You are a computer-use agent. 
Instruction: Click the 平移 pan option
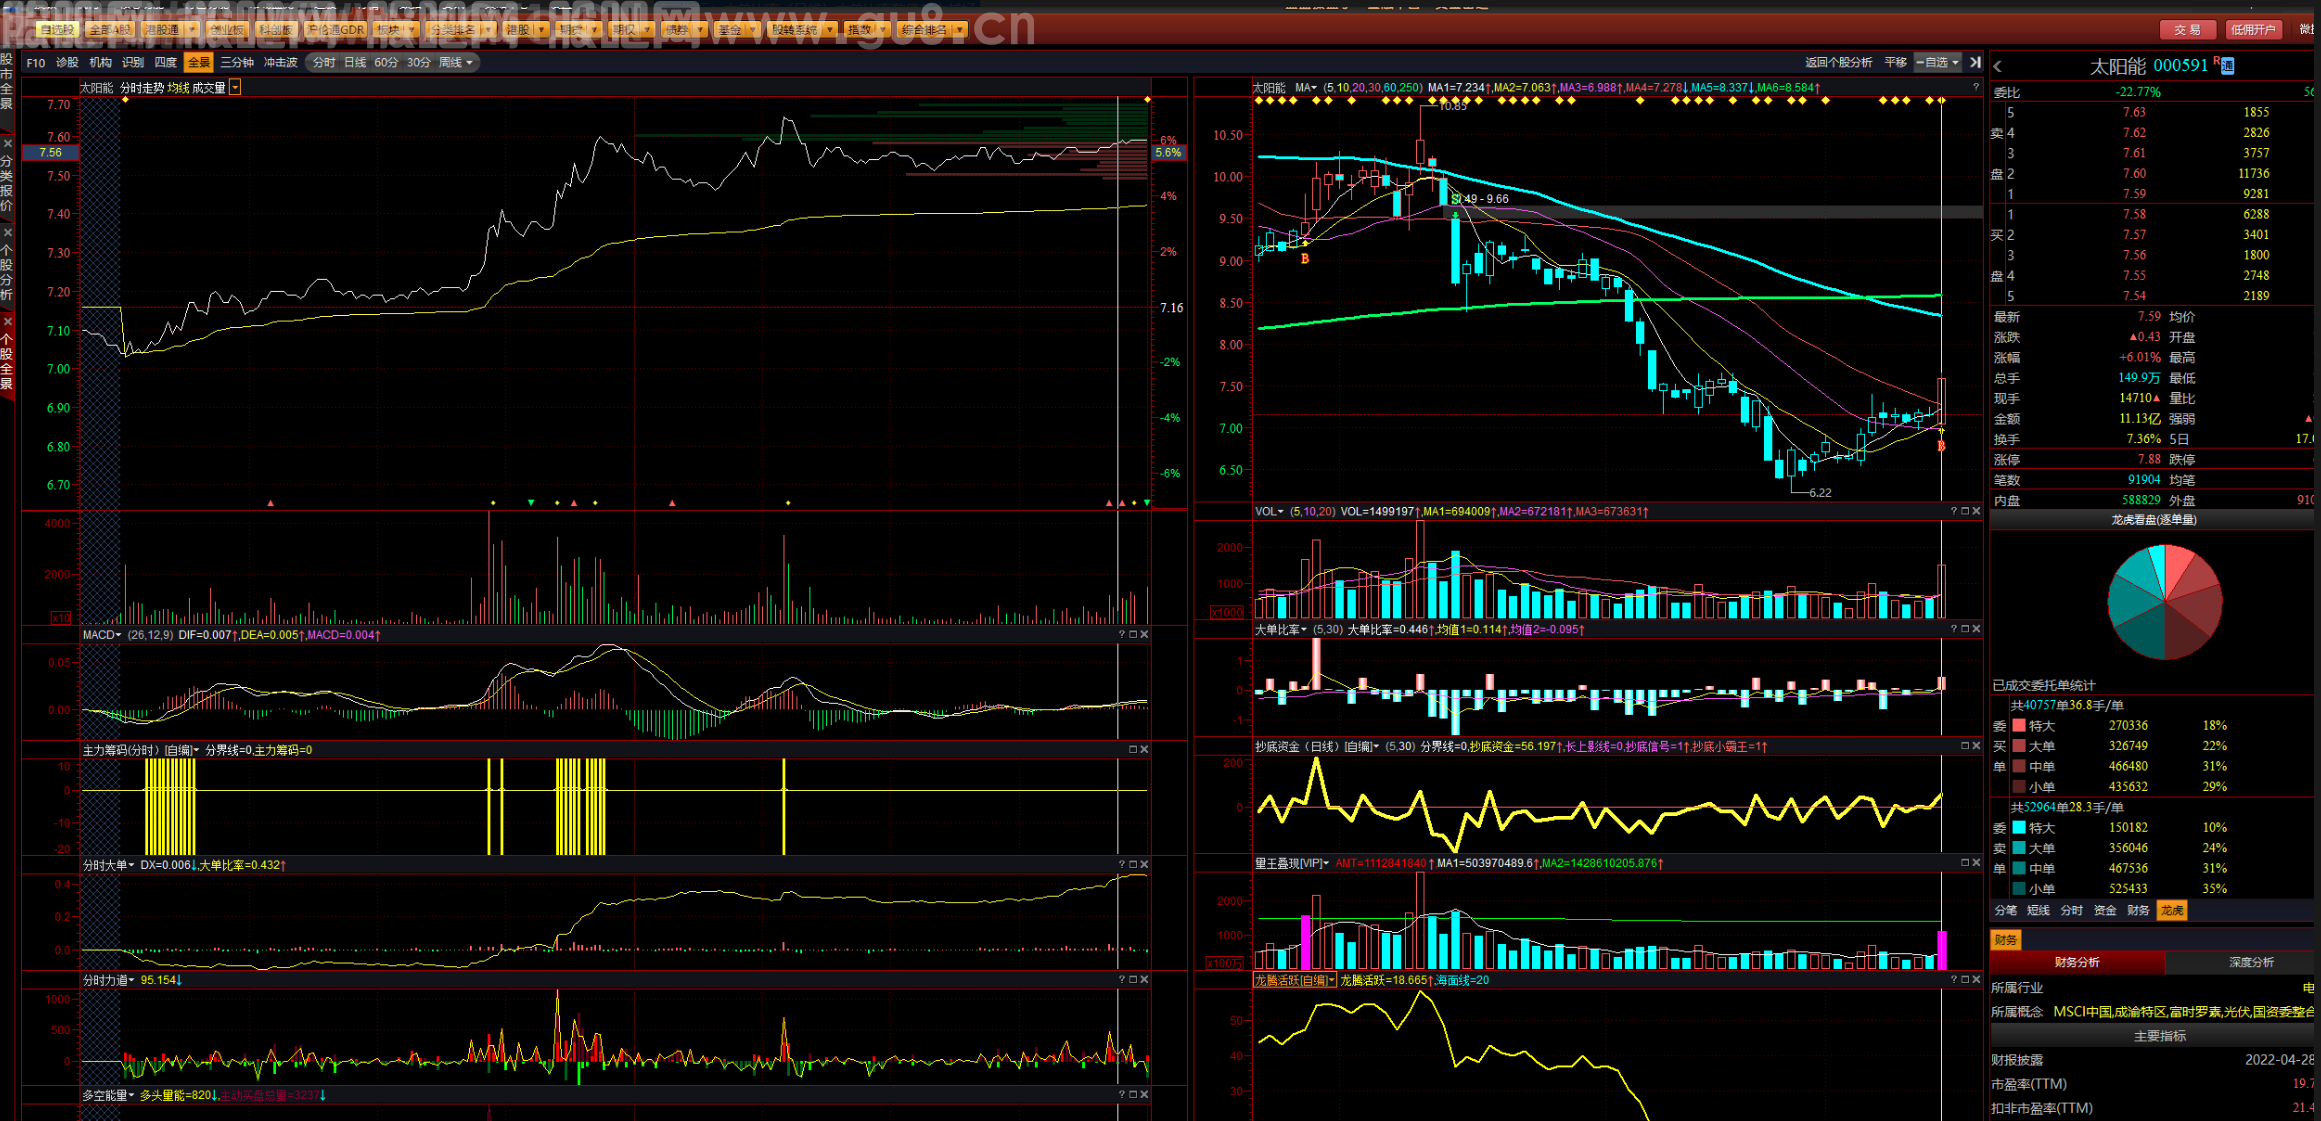[1895, 63]
